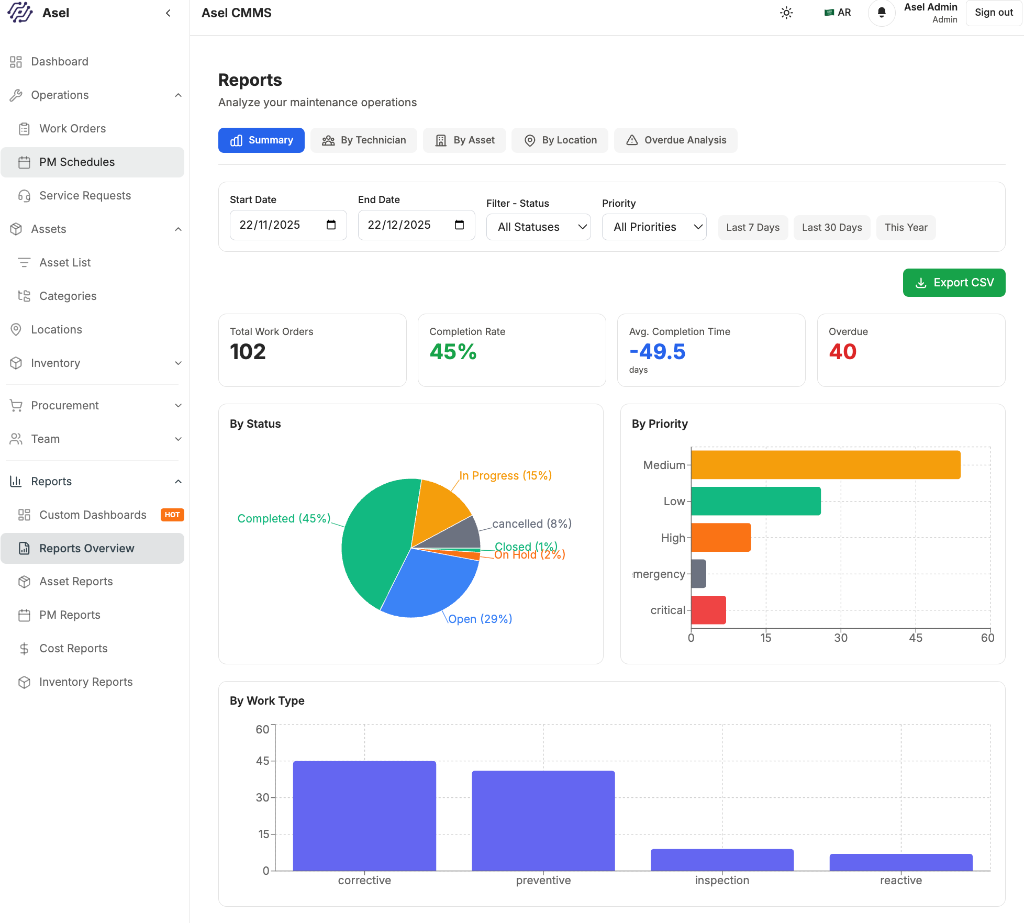Expand the Procurement menu section
This screenshot has height=923, width=1024.
[178, 406]
